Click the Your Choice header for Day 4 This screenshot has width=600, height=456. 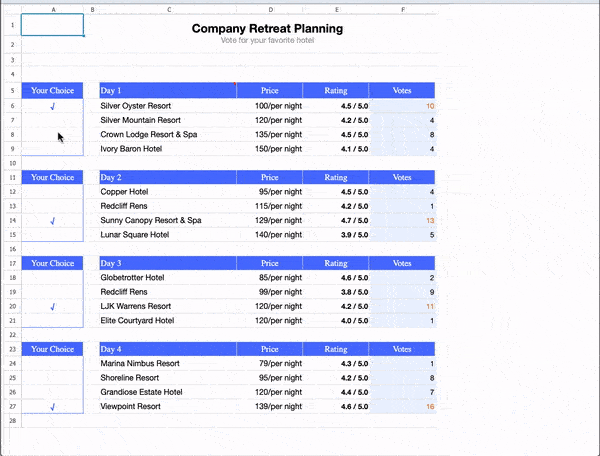[52, 349]
